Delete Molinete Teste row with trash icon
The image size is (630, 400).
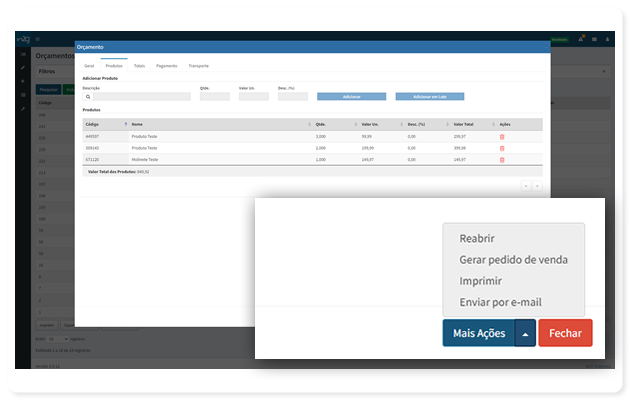[x=502, y=160]
